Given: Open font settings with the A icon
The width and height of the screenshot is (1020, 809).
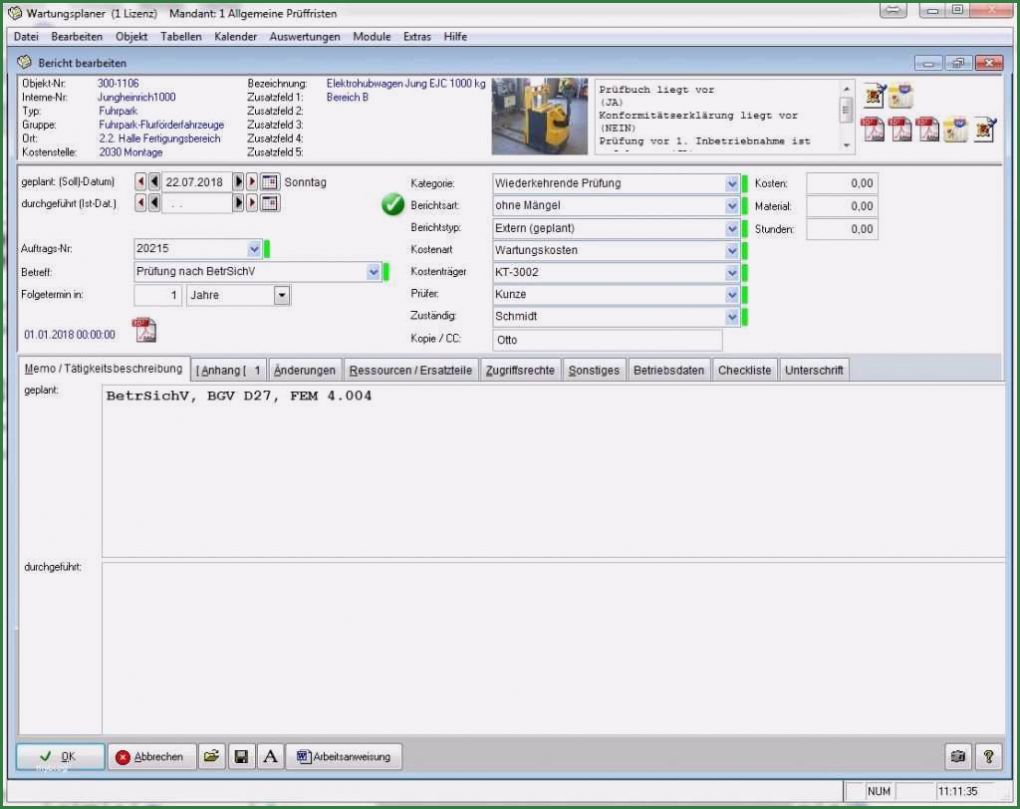Looking at the screenshot, I should pyautogui.click(x=269, y=757).
